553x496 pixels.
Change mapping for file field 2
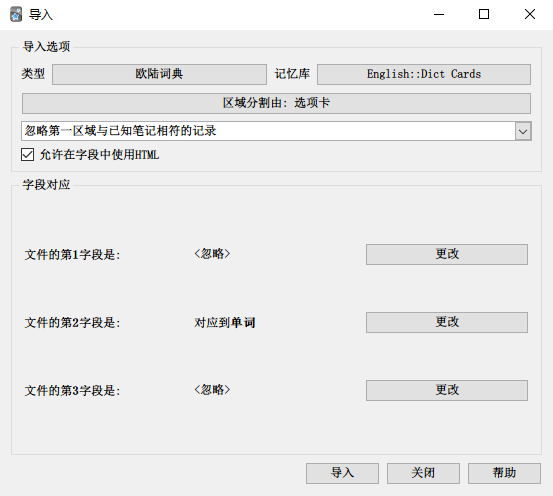(447, 322)
